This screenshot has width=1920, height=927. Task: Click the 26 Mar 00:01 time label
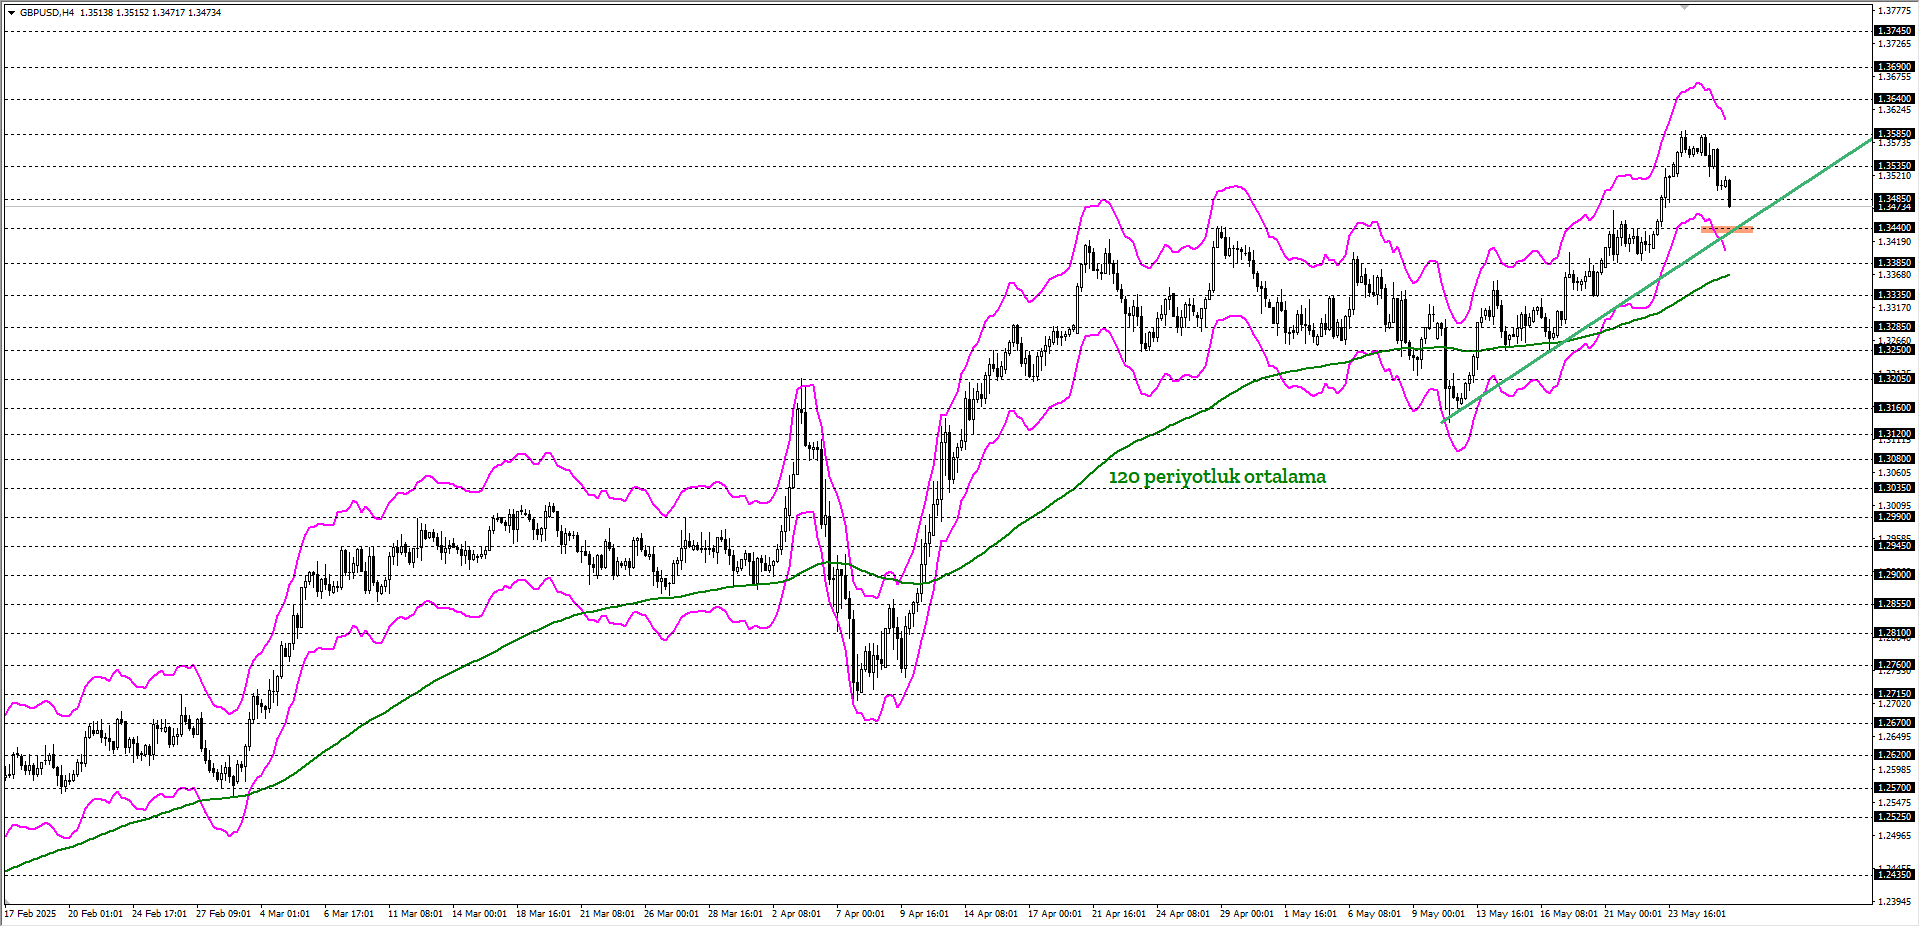coord(671,914)
